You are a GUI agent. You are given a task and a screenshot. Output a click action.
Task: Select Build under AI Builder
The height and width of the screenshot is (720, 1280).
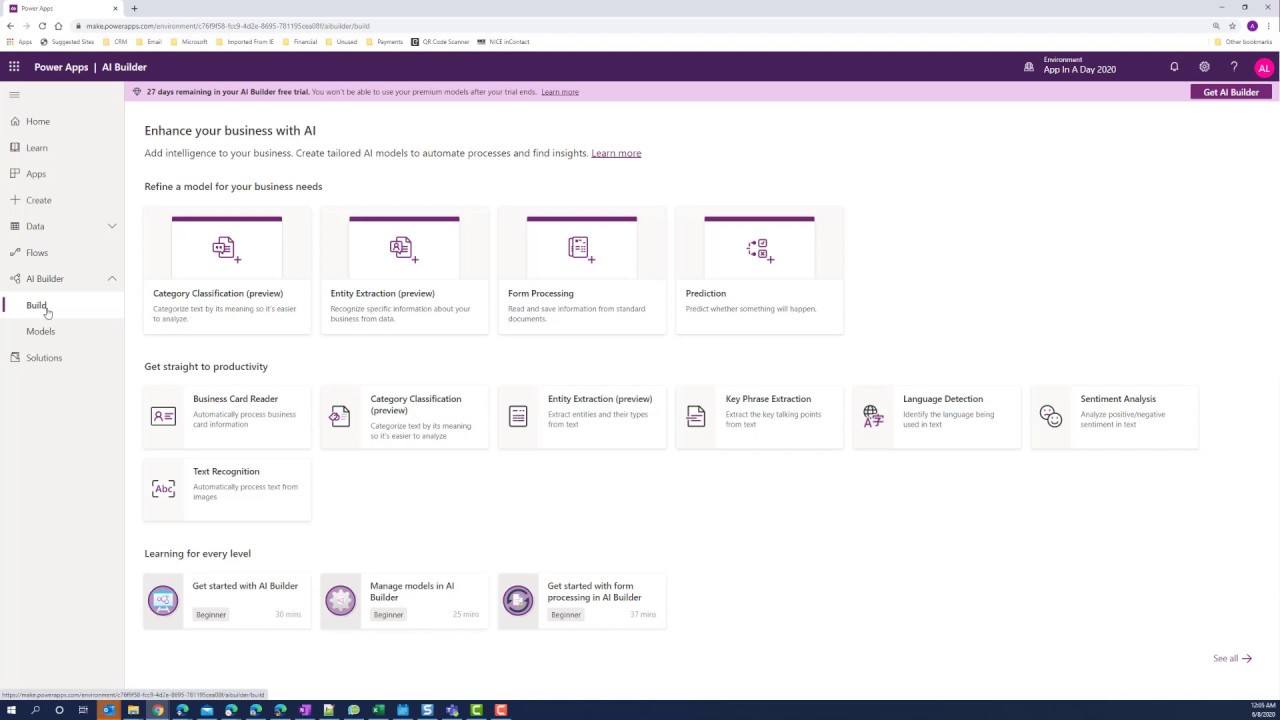pyautogui.click(x=36, y=305)
